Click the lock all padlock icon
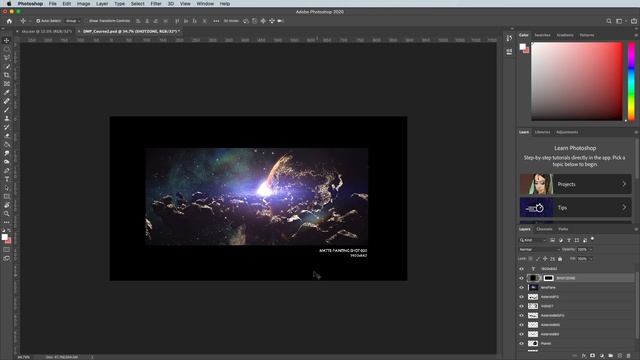Image resolution: width=640 pixels, height=360 pixels. click(x=560, y=259)
